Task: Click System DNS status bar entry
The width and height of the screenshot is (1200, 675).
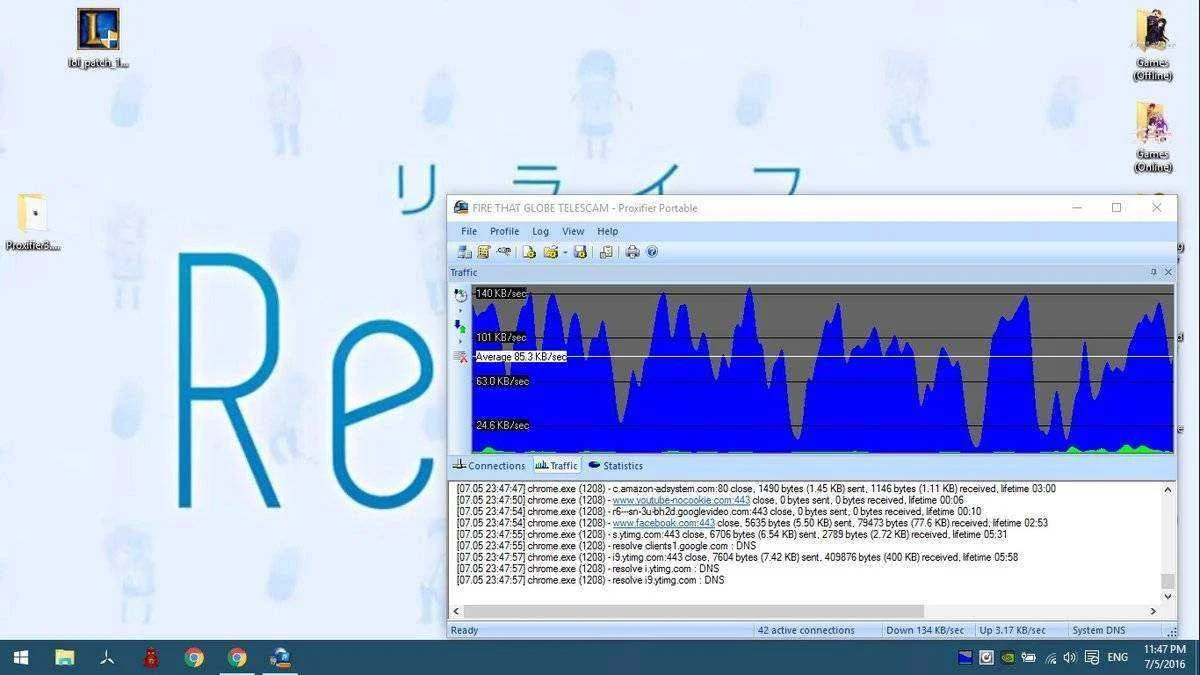Action: pos(1100,631)
